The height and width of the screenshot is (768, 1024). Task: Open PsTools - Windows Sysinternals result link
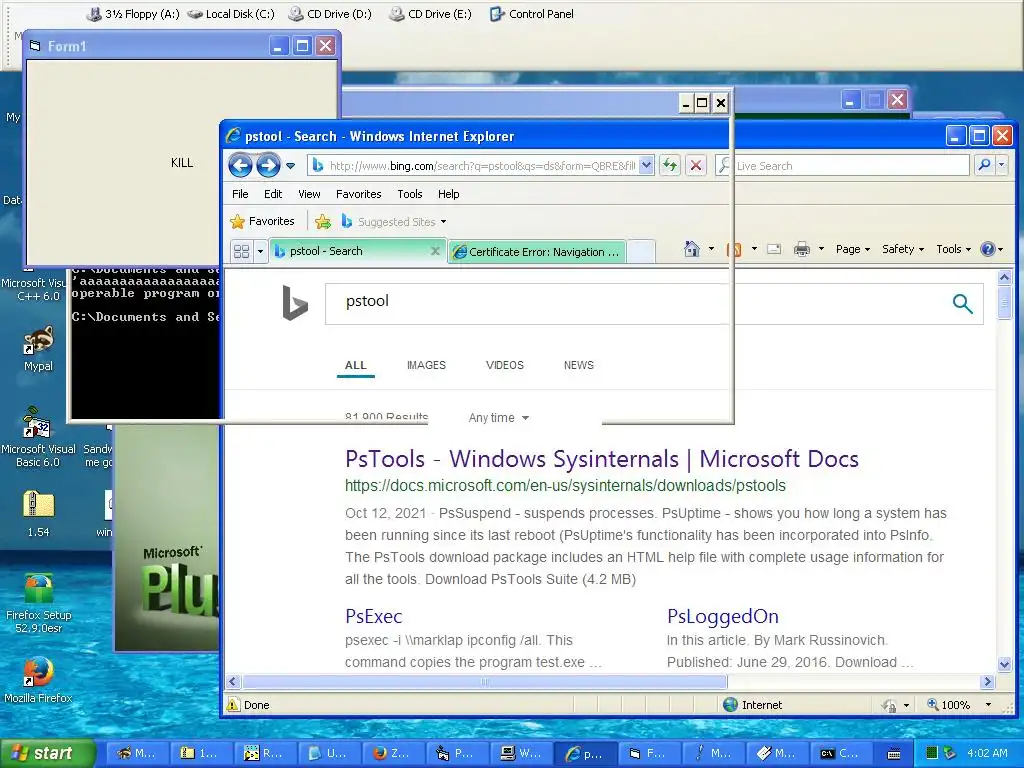tap(601, 459)
